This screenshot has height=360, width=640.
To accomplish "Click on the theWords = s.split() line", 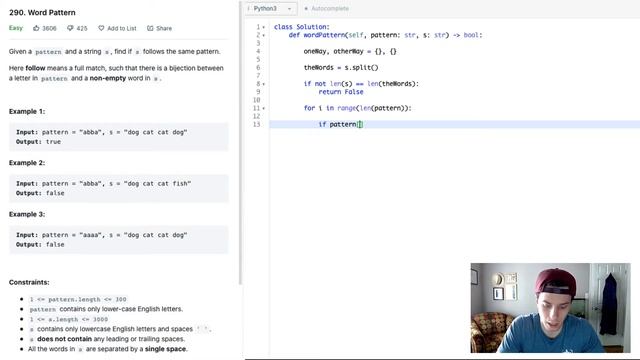I will (341, 67).
